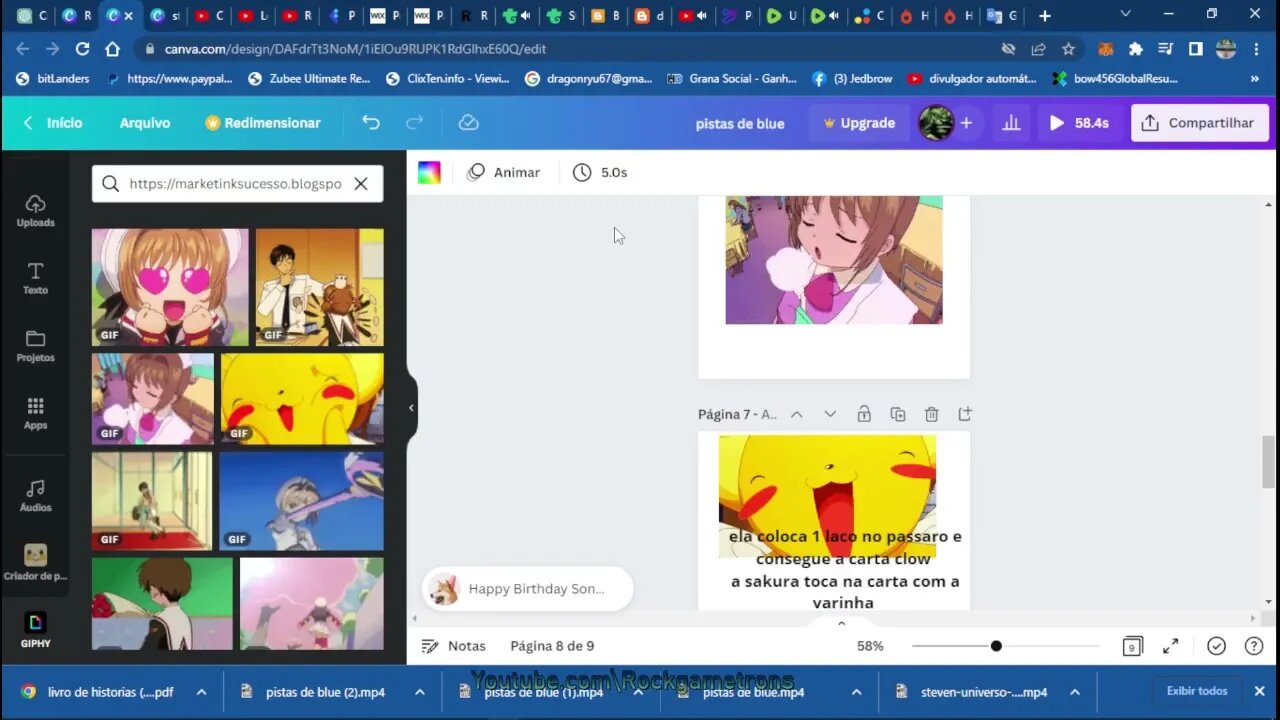
Task: Open the Redimensionar menu
Action: (x=263, y=122)
